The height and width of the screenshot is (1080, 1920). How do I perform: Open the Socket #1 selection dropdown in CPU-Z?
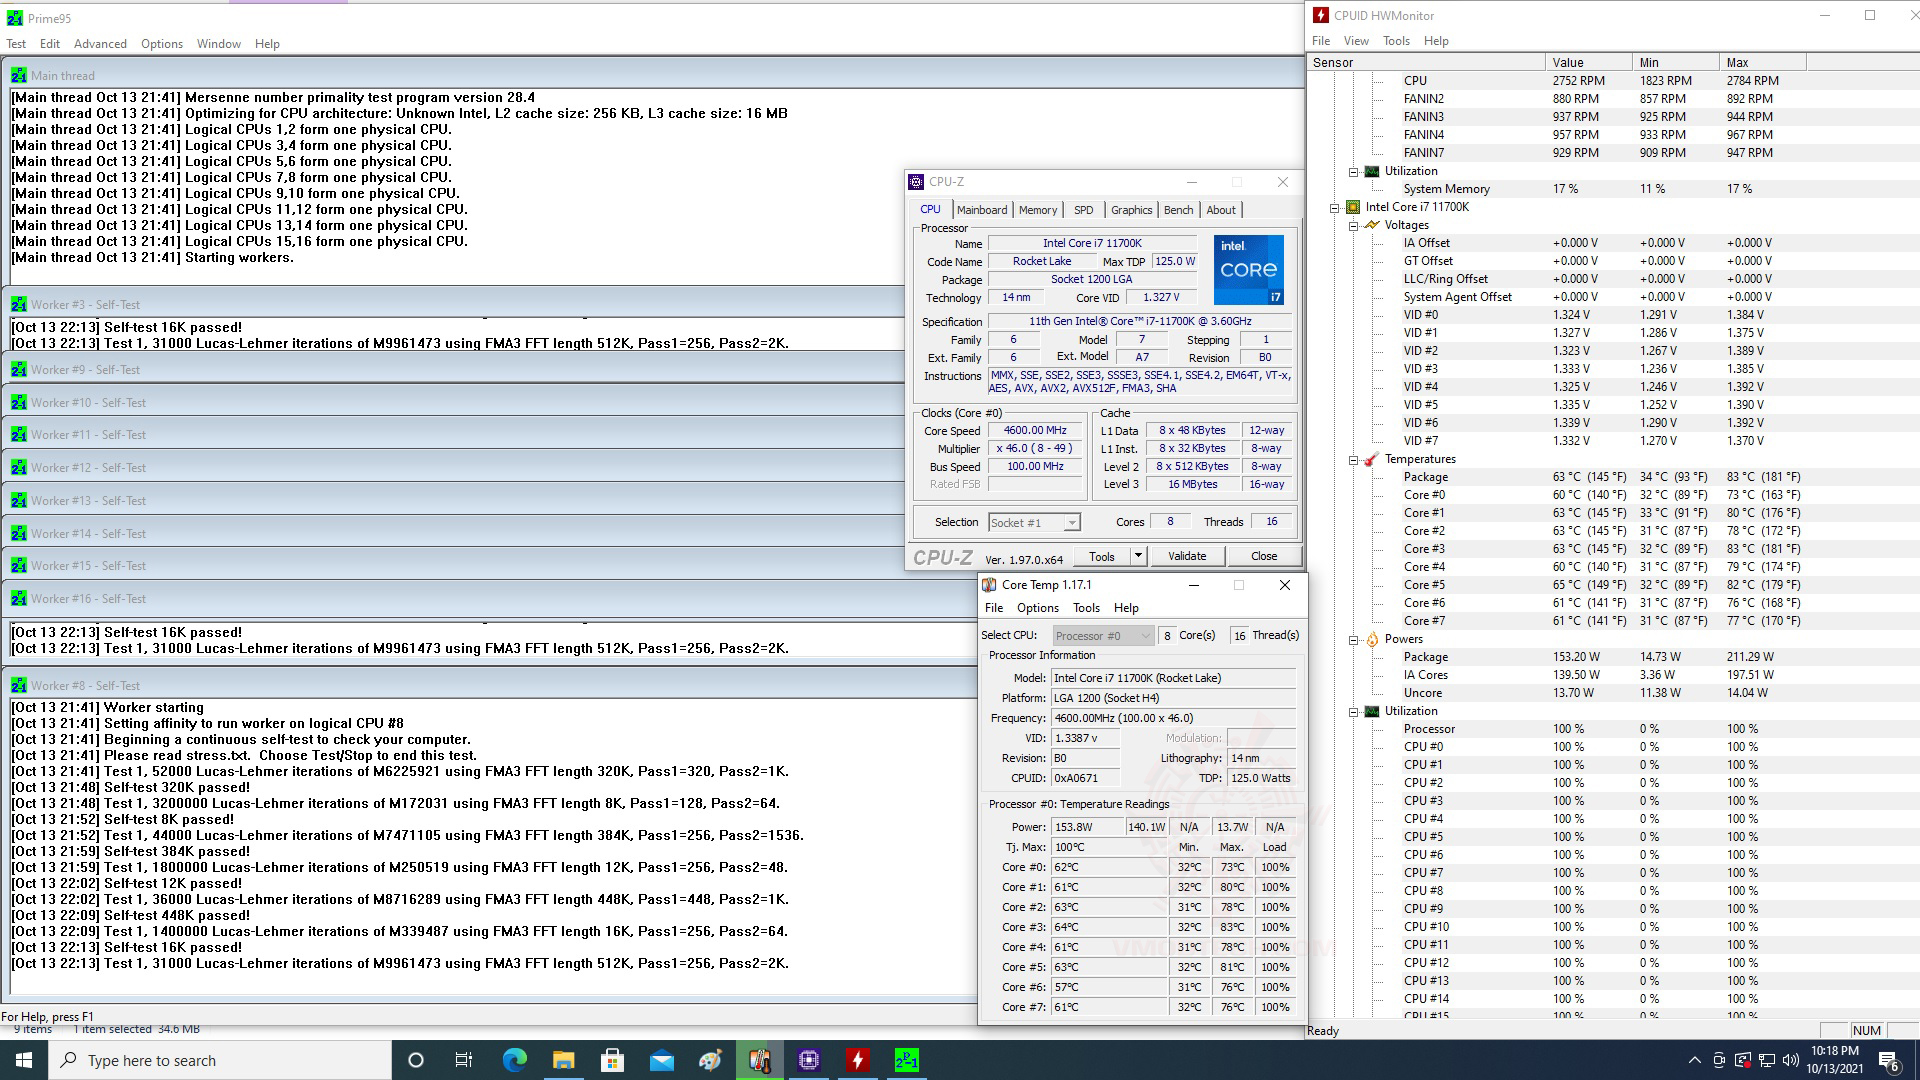pyautogui.click(x=1072, y=522)
